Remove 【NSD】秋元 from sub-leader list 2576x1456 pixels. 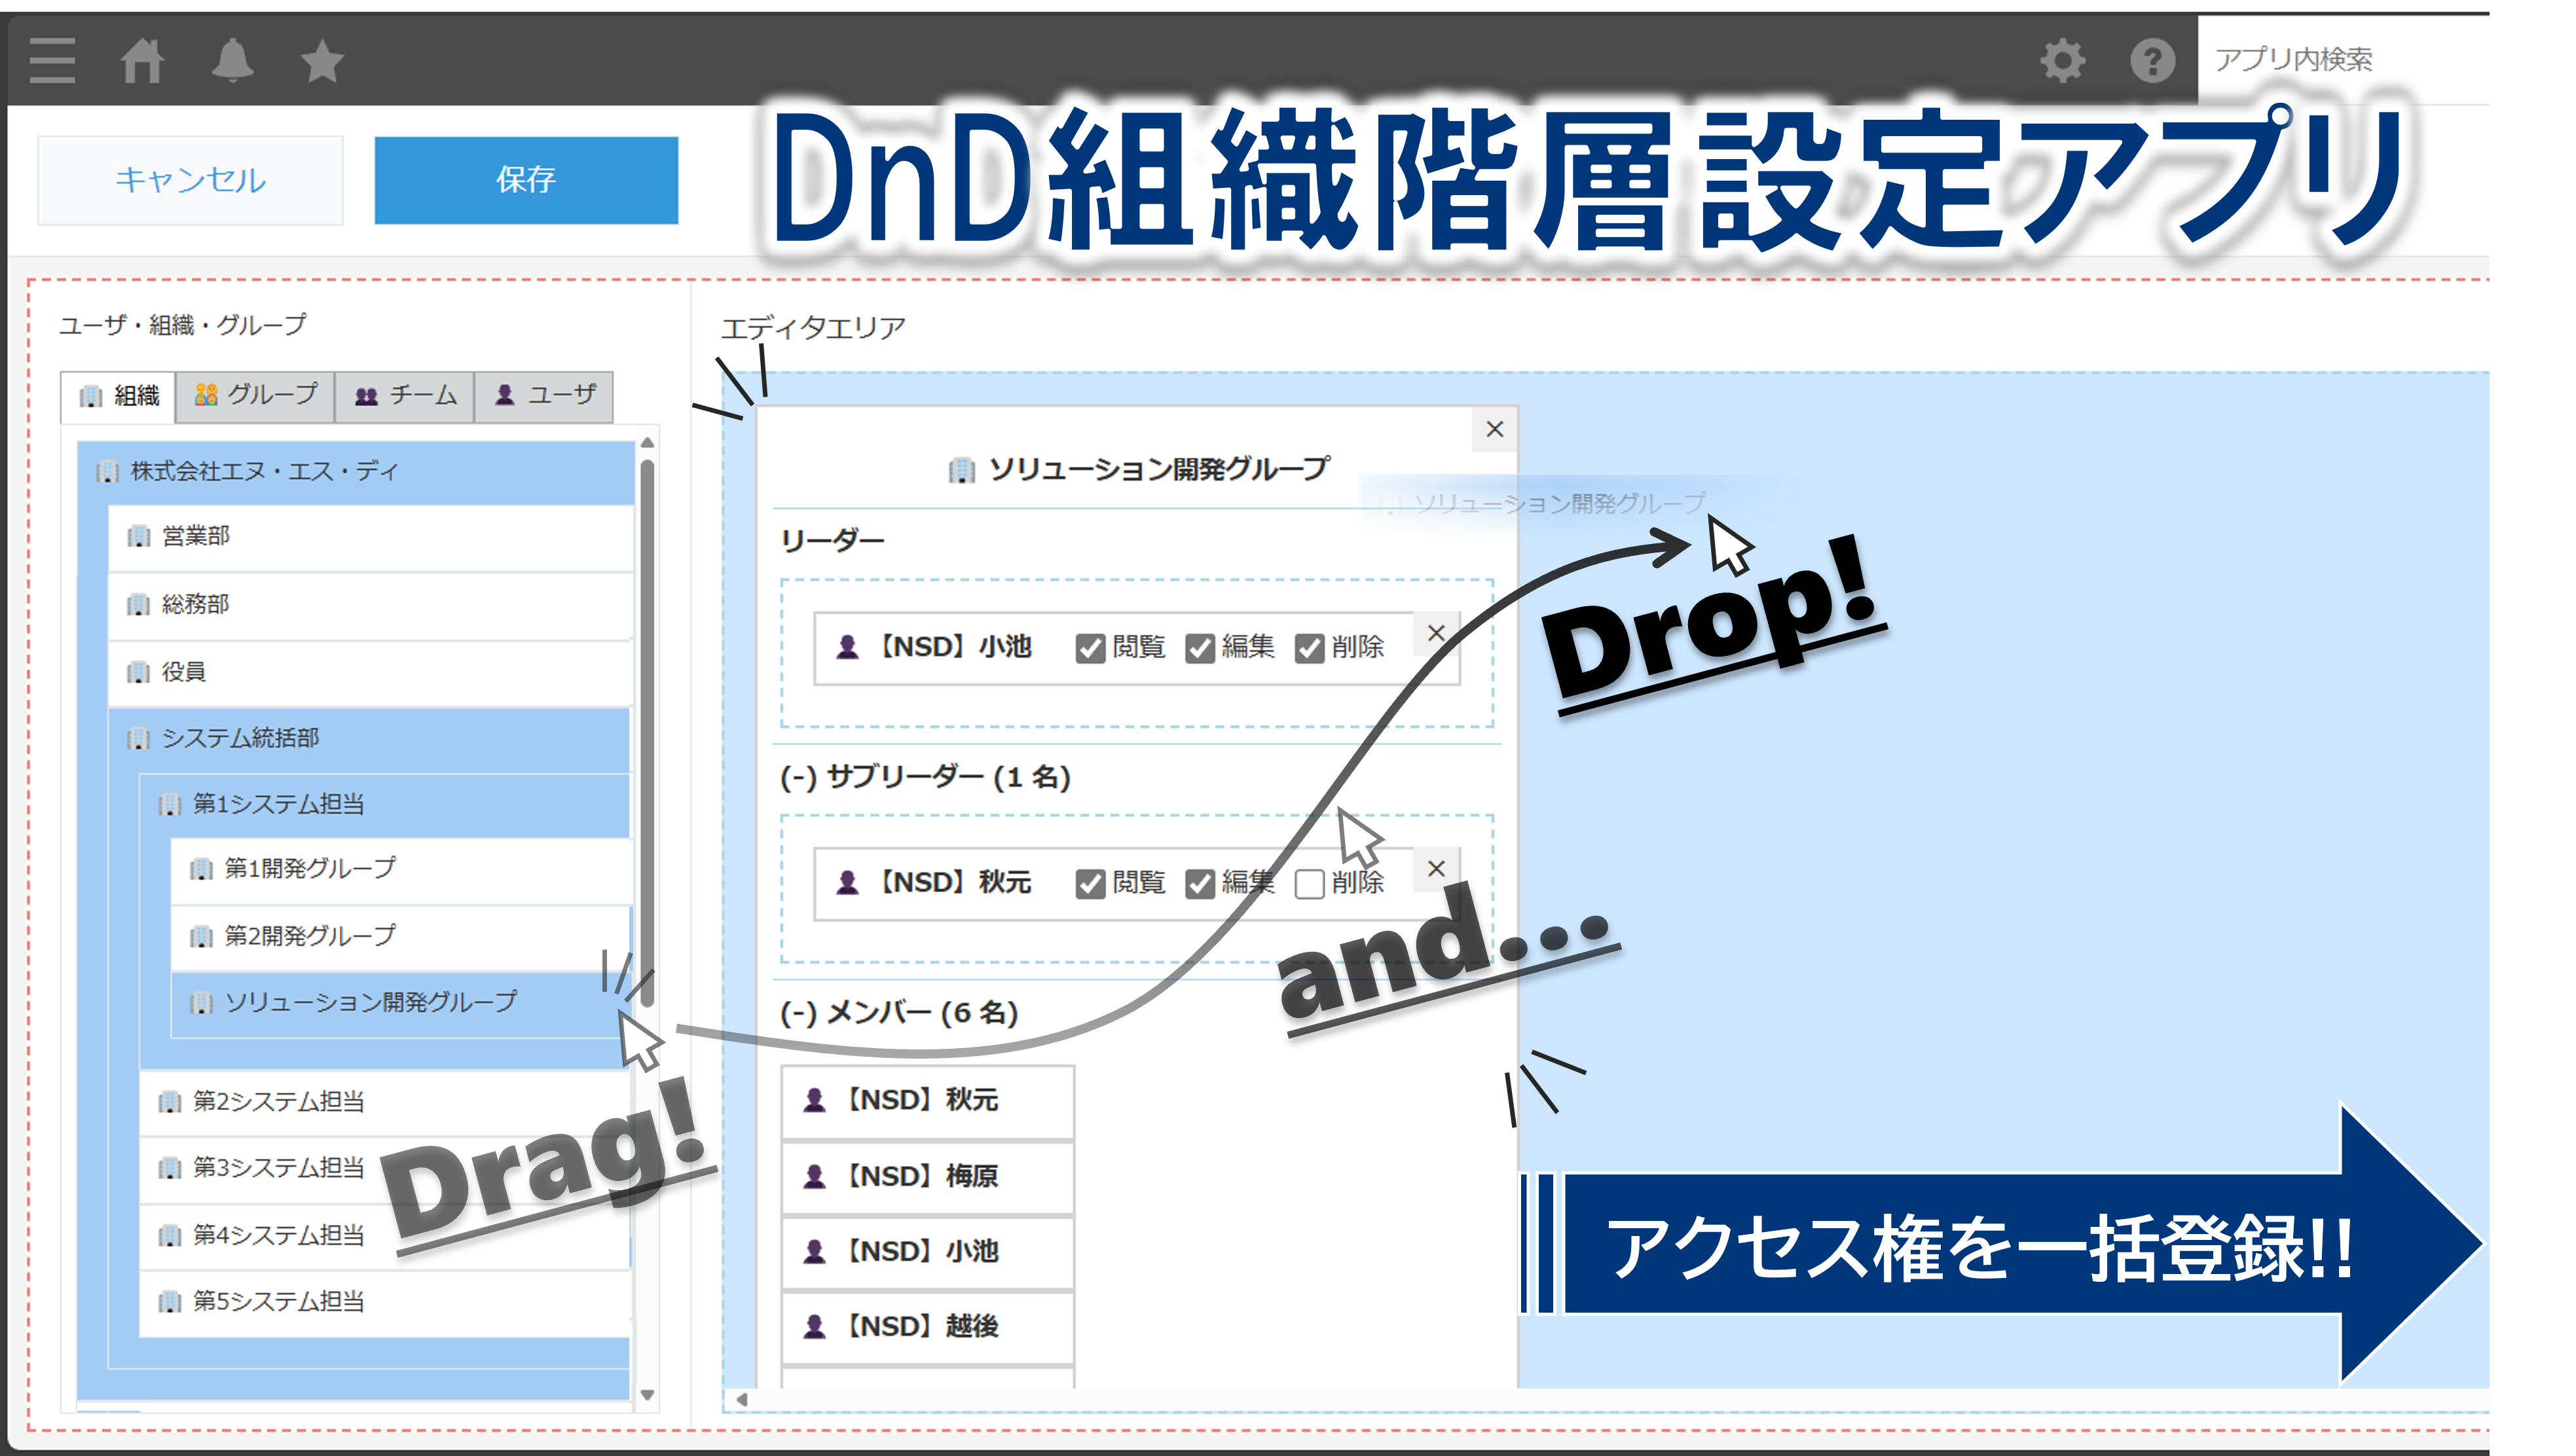click(x=1436, y=868)
